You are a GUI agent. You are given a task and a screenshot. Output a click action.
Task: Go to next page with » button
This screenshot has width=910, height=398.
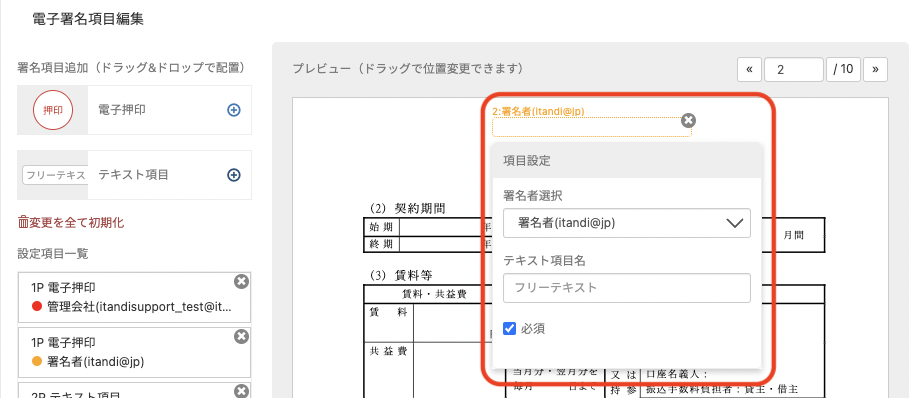tap(875, 70)
